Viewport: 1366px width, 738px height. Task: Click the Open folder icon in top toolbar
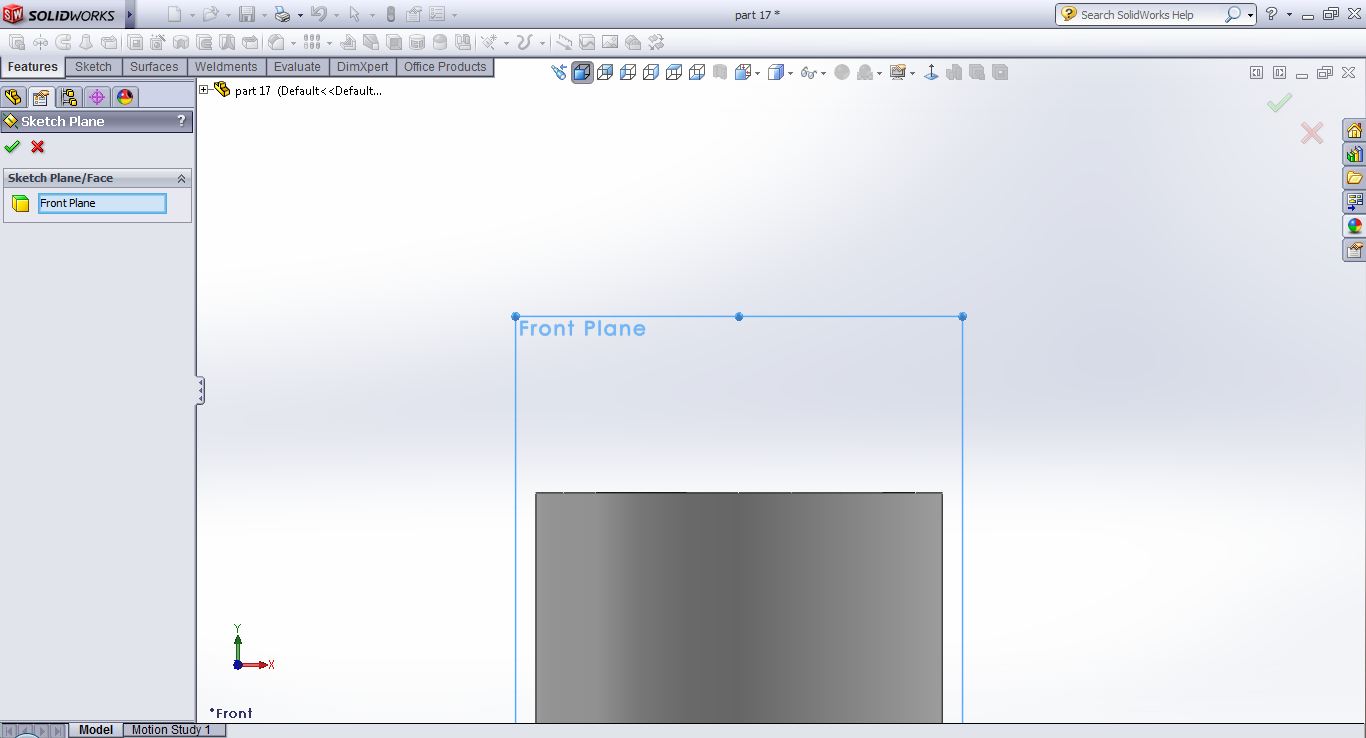tap(210, 14)
